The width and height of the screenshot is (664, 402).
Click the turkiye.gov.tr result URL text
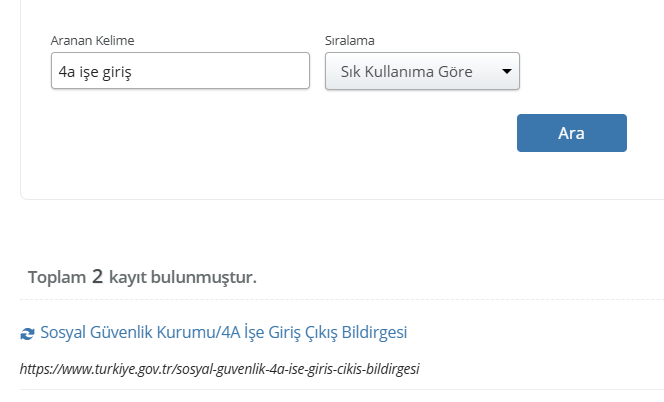tap(219, 368)
